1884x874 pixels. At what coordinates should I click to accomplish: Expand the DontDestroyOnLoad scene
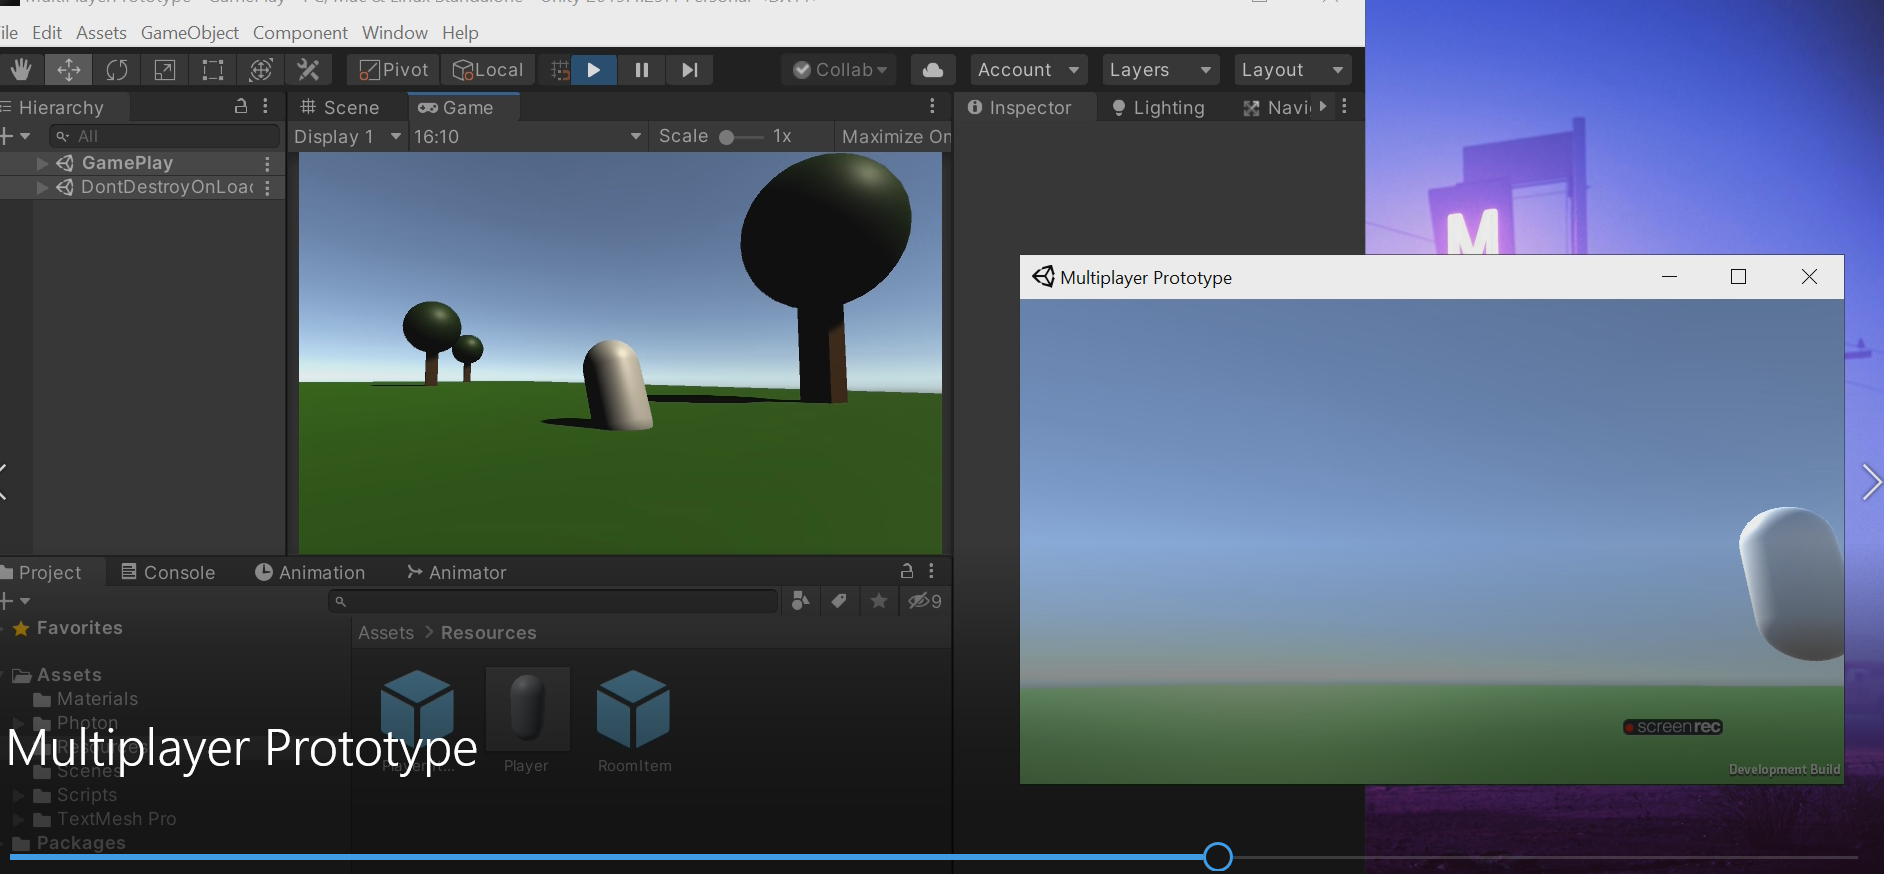42,187
